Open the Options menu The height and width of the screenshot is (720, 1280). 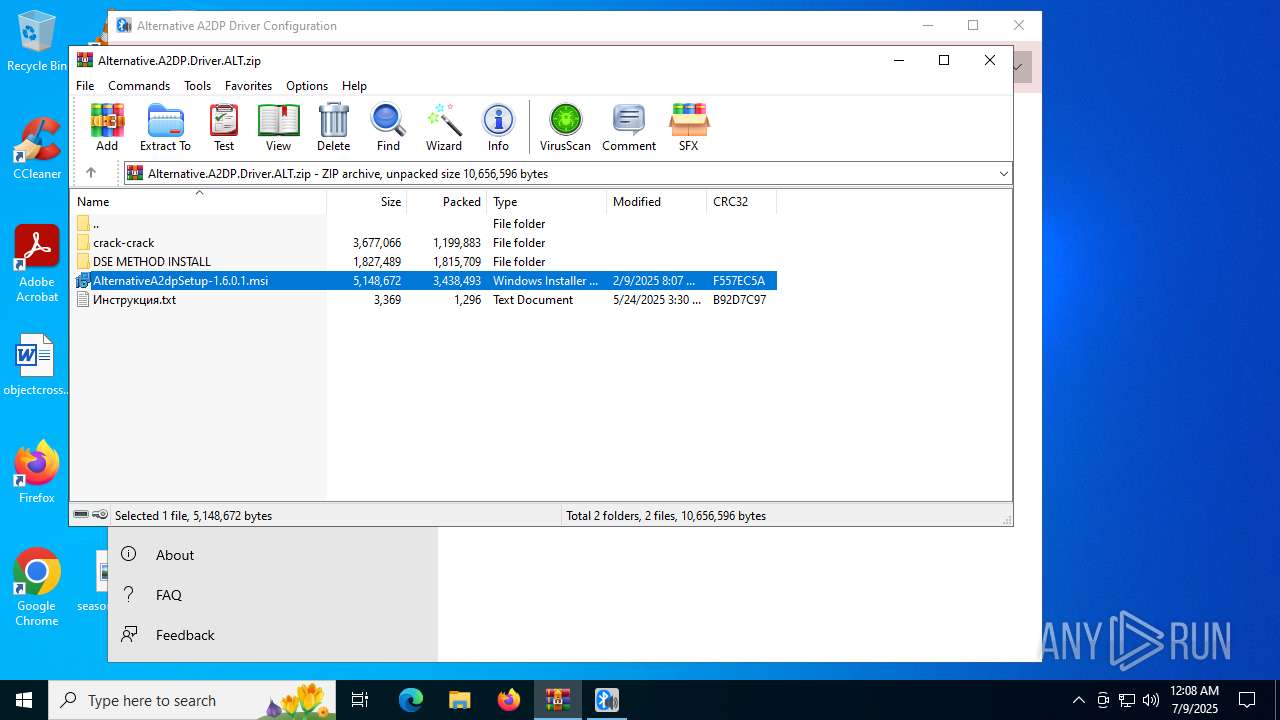click(307, 86)
